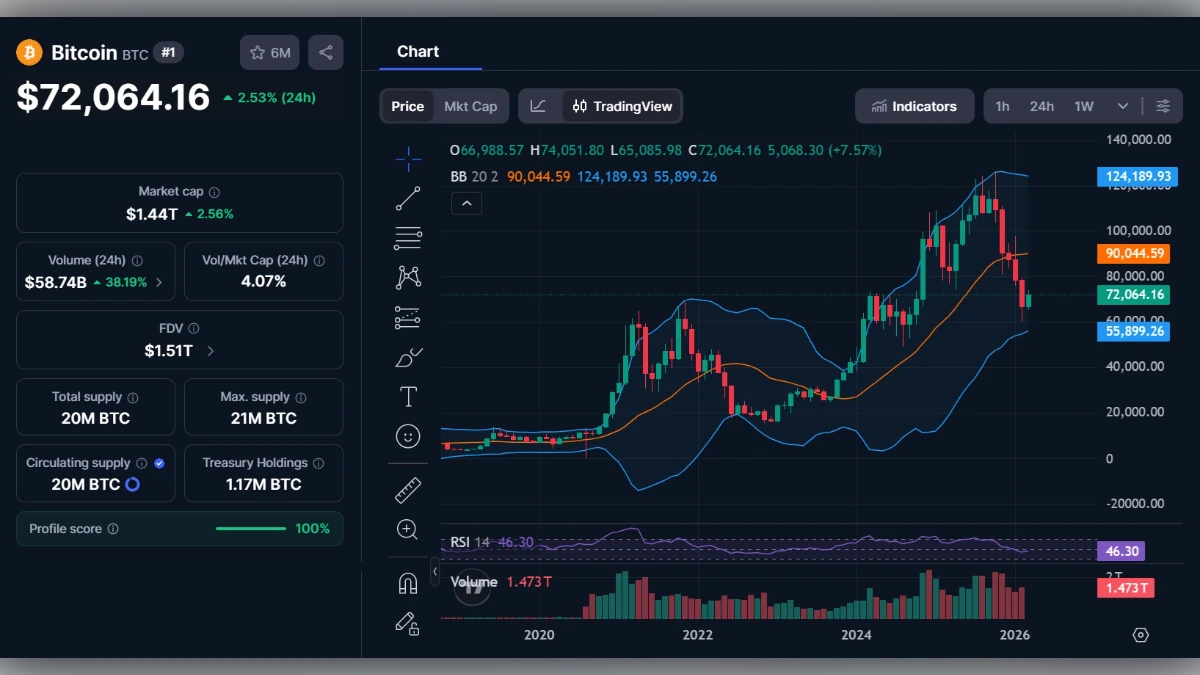
Task: Collapse the drawing toolbar sidebar
Action: click(x=435, y=573)
